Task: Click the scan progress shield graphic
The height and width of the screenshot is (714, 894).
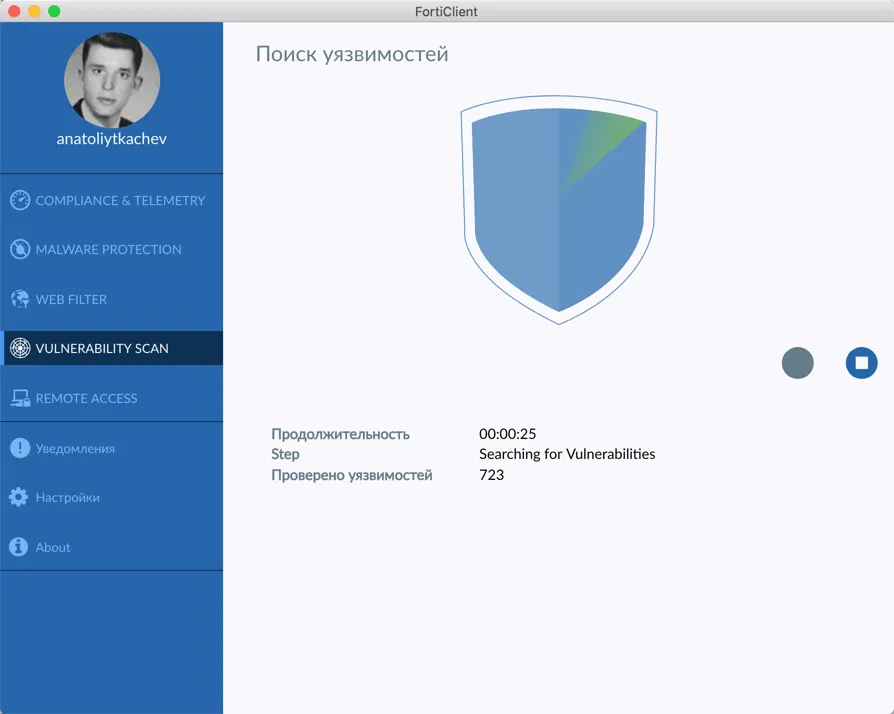Action: point(559,210)
